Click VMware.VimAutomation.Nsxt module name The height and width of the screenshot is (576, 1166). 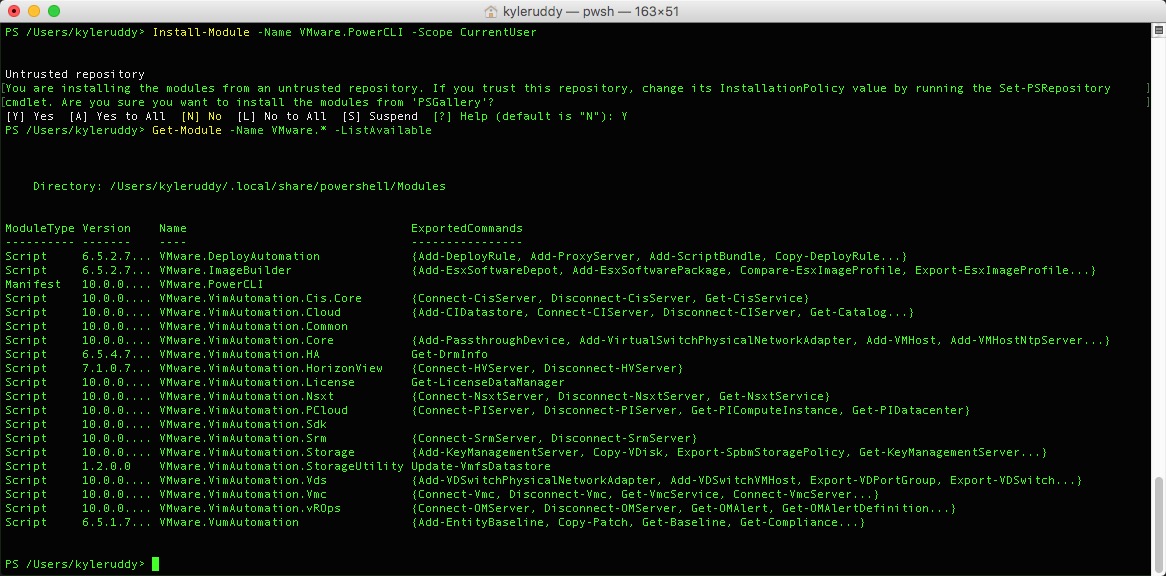pos(246,396)
